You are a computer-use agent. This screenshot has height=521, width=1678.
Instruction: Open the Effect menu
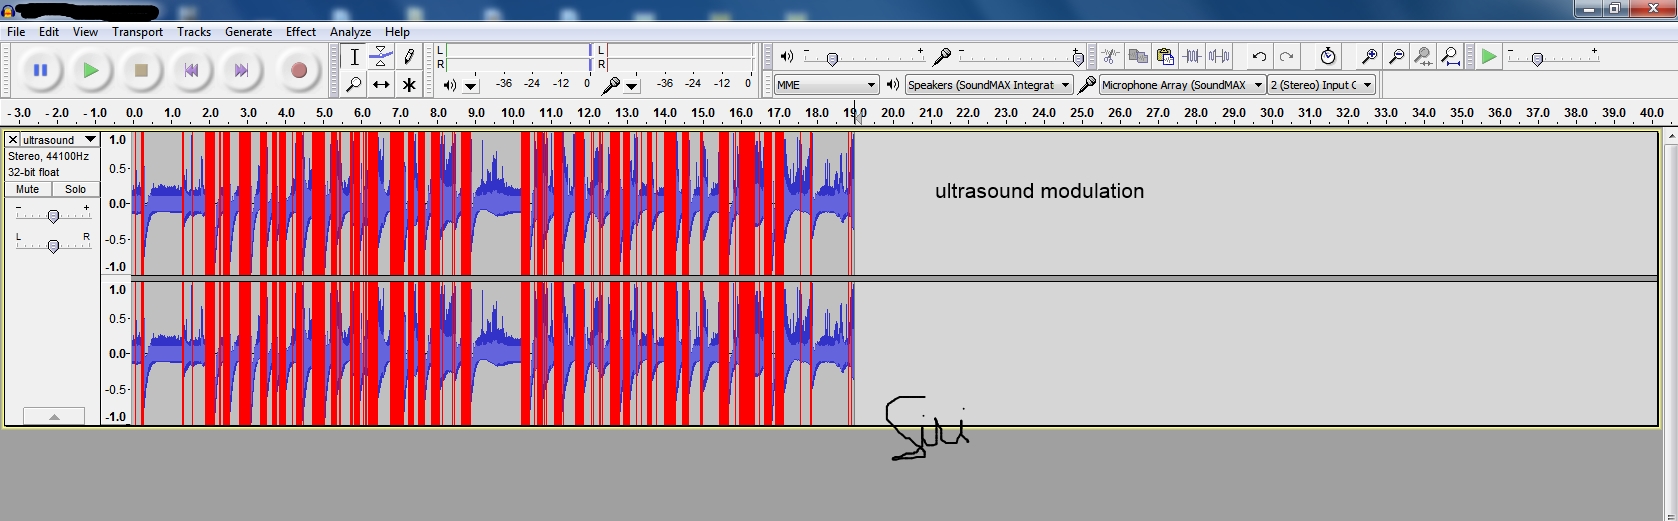click(x=300, y=32)
